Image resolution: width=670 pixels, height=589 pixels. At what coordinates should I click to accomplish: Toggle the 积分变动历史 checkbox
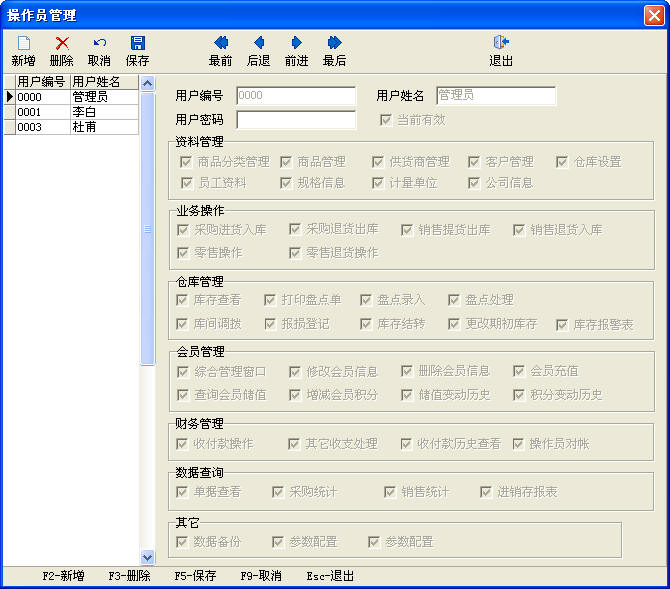pos(519,395)
